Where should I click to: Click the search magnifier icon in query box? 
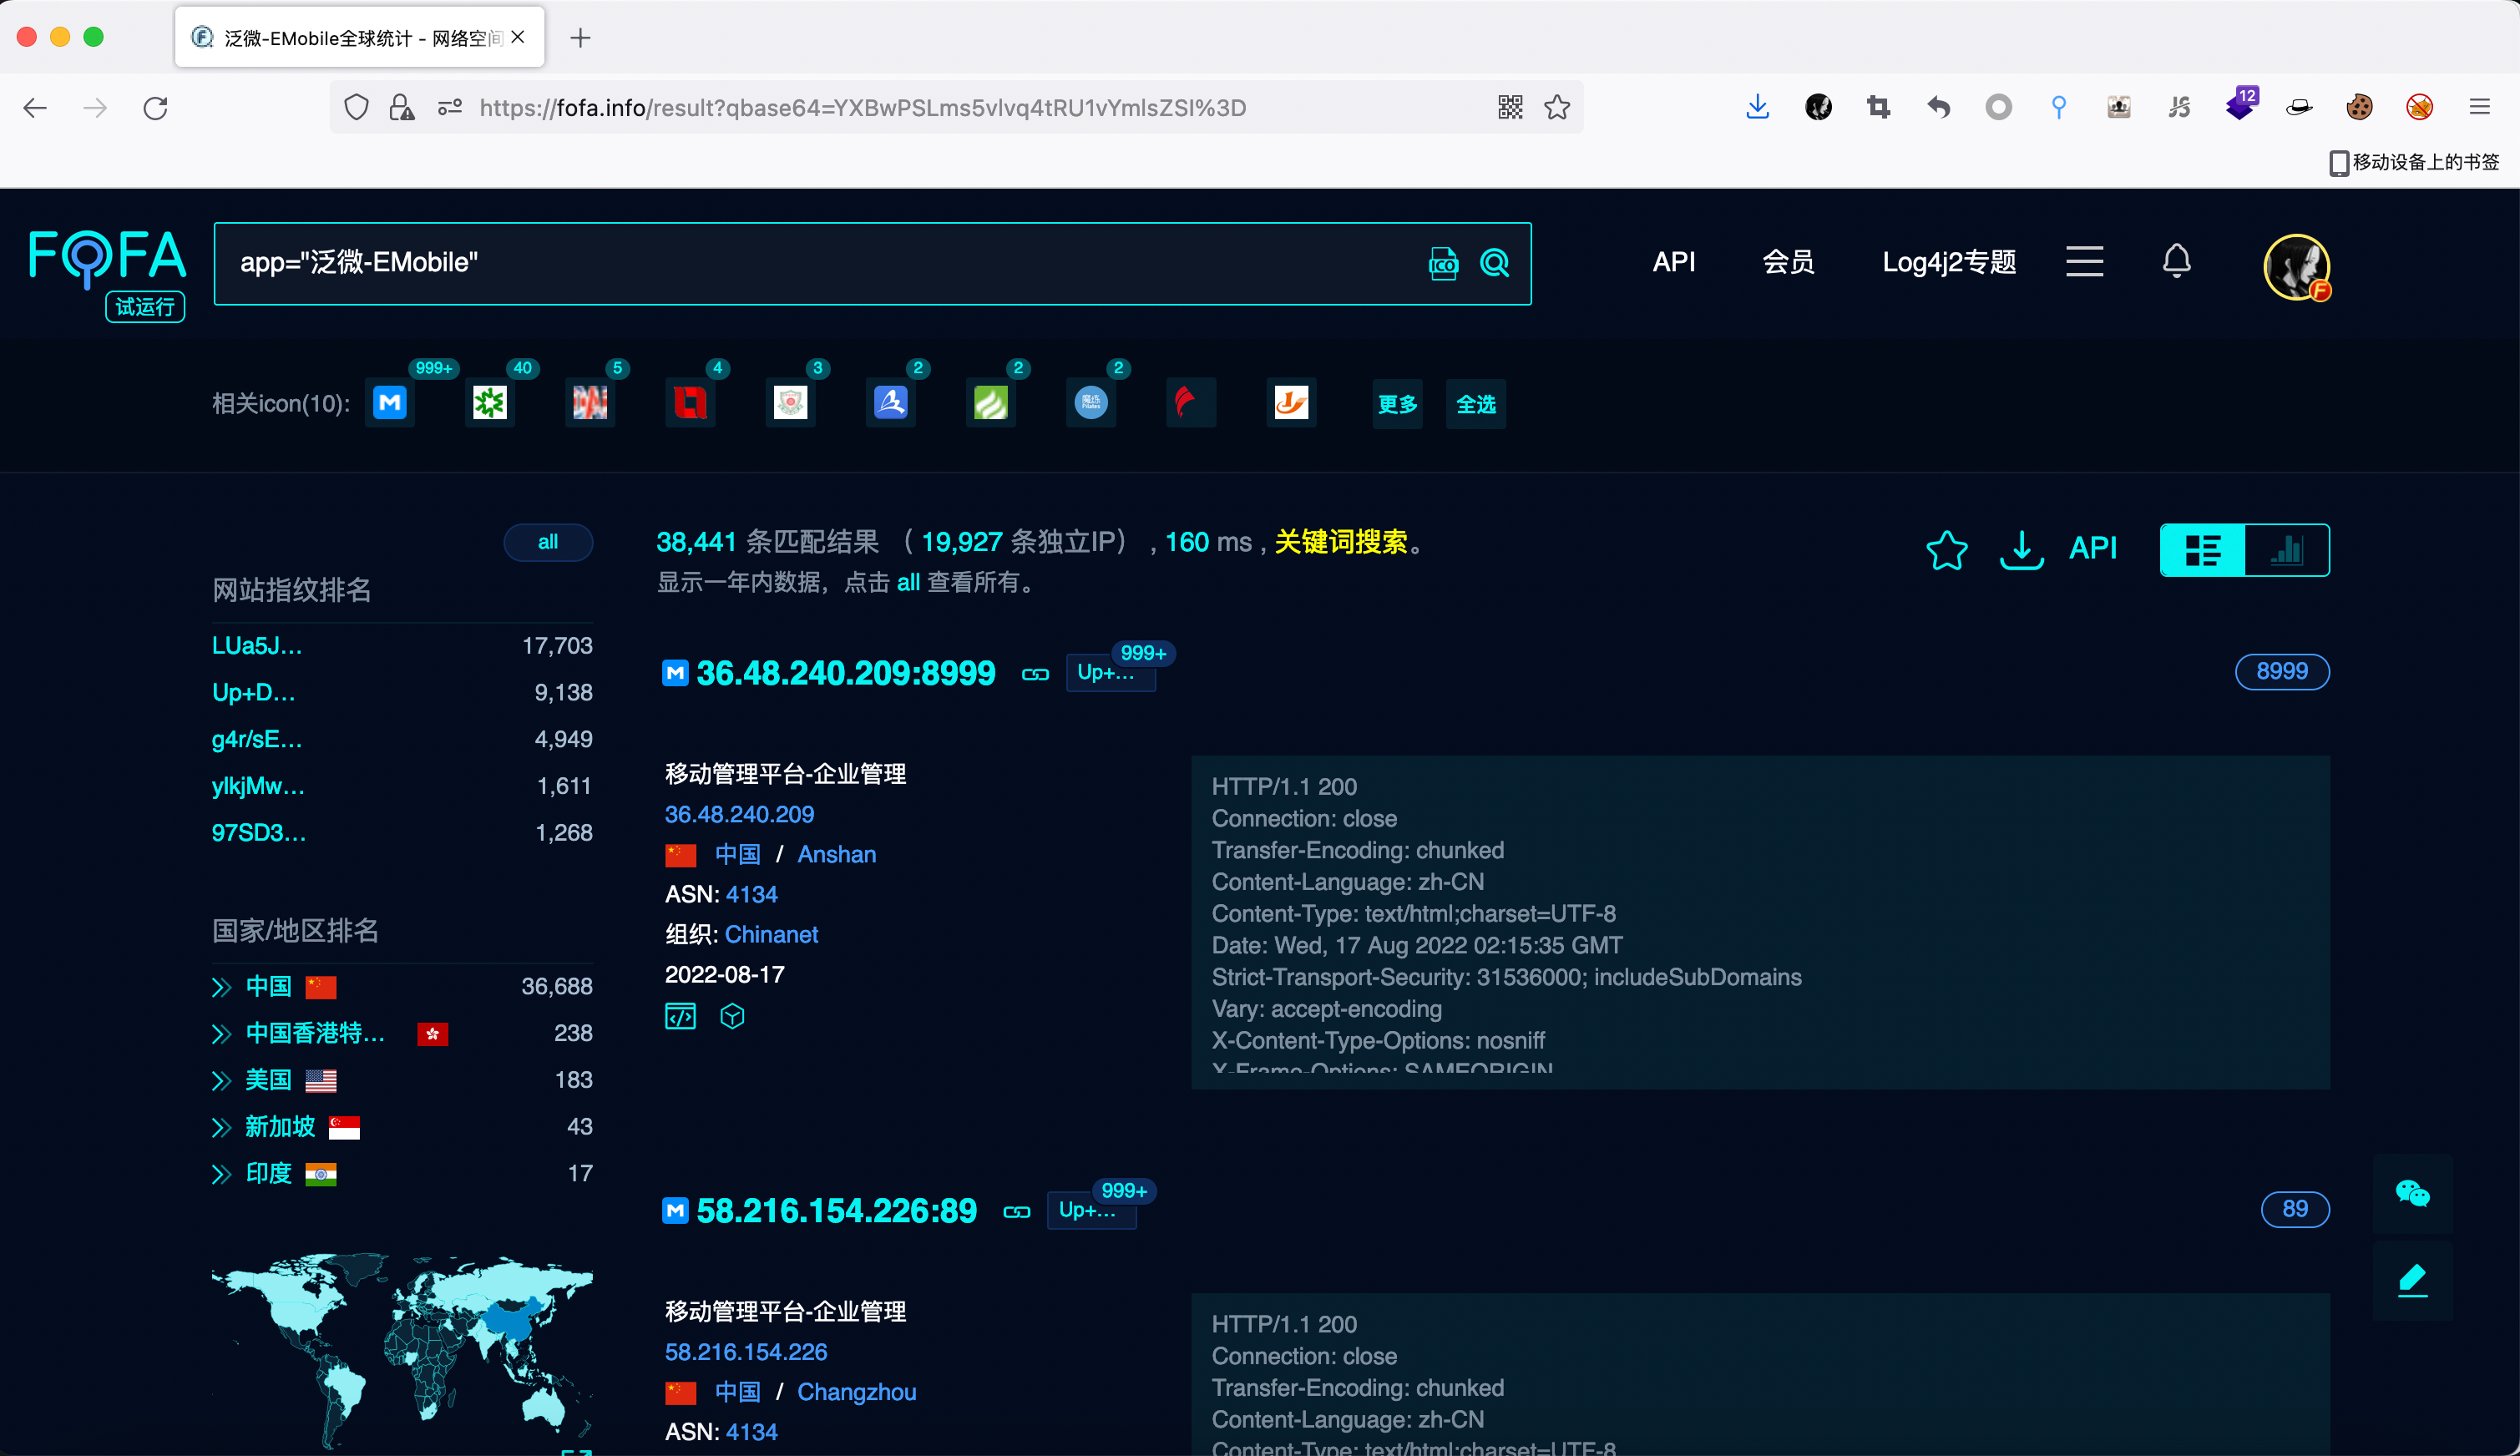click(1494, 263)
